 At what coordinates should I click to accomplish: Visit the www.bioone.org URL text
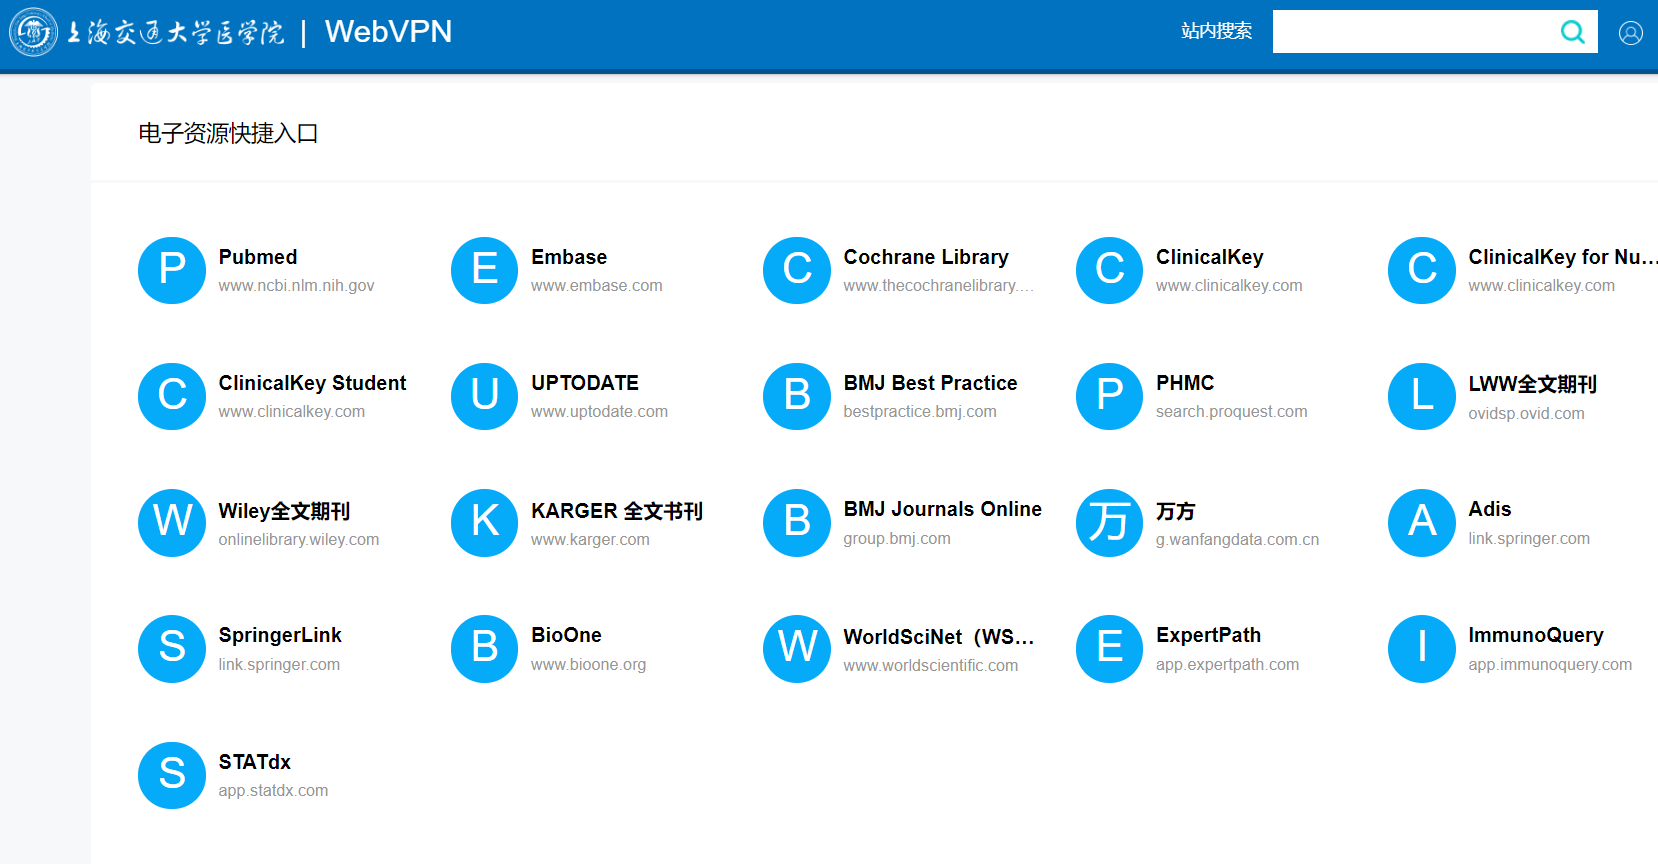(588, 665)
